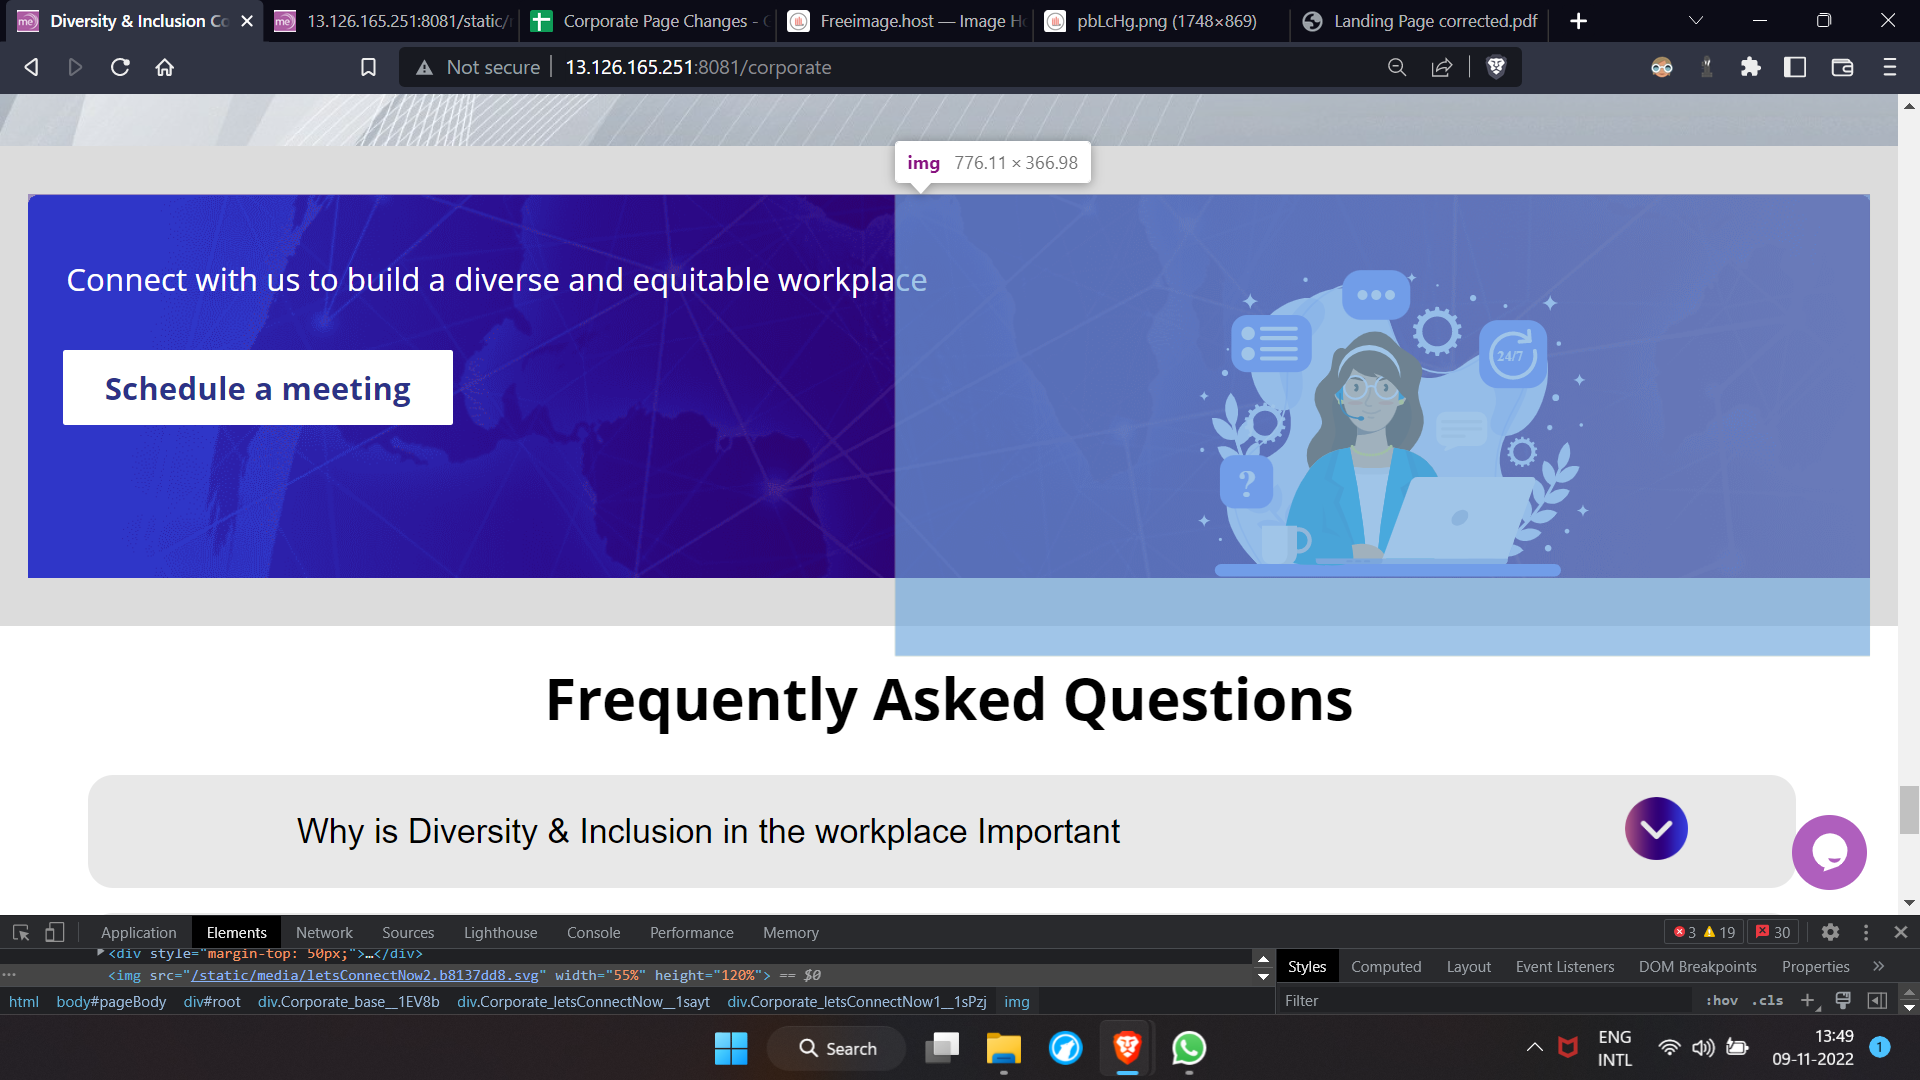1920x1080 pixels.
Task: Open File Explorer from the taskbar
Action: coord(1003,1048)
